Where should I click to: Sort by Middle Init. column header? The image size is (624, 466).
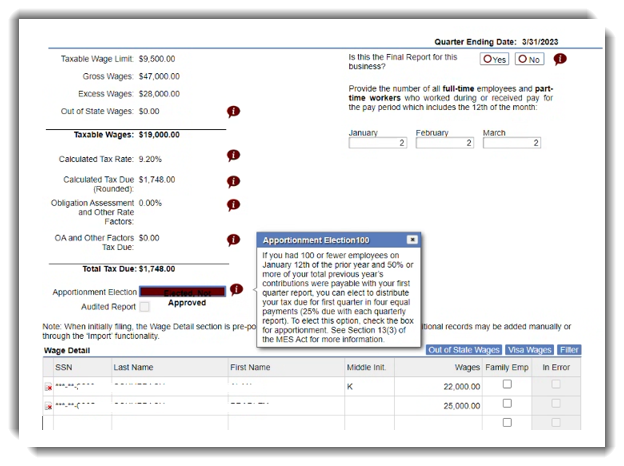pyautogui.click(x=370, y=367)
